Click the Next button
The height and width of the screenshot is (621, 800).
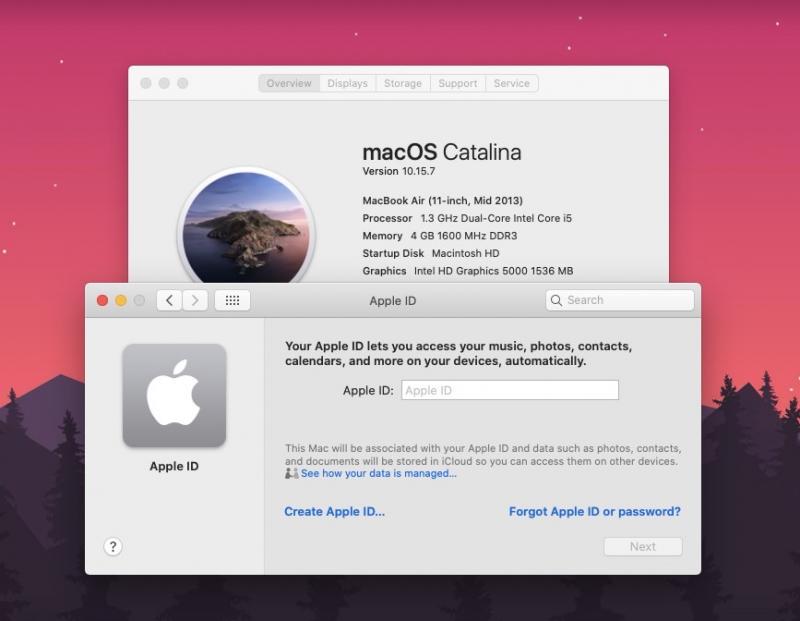point(643,547)
